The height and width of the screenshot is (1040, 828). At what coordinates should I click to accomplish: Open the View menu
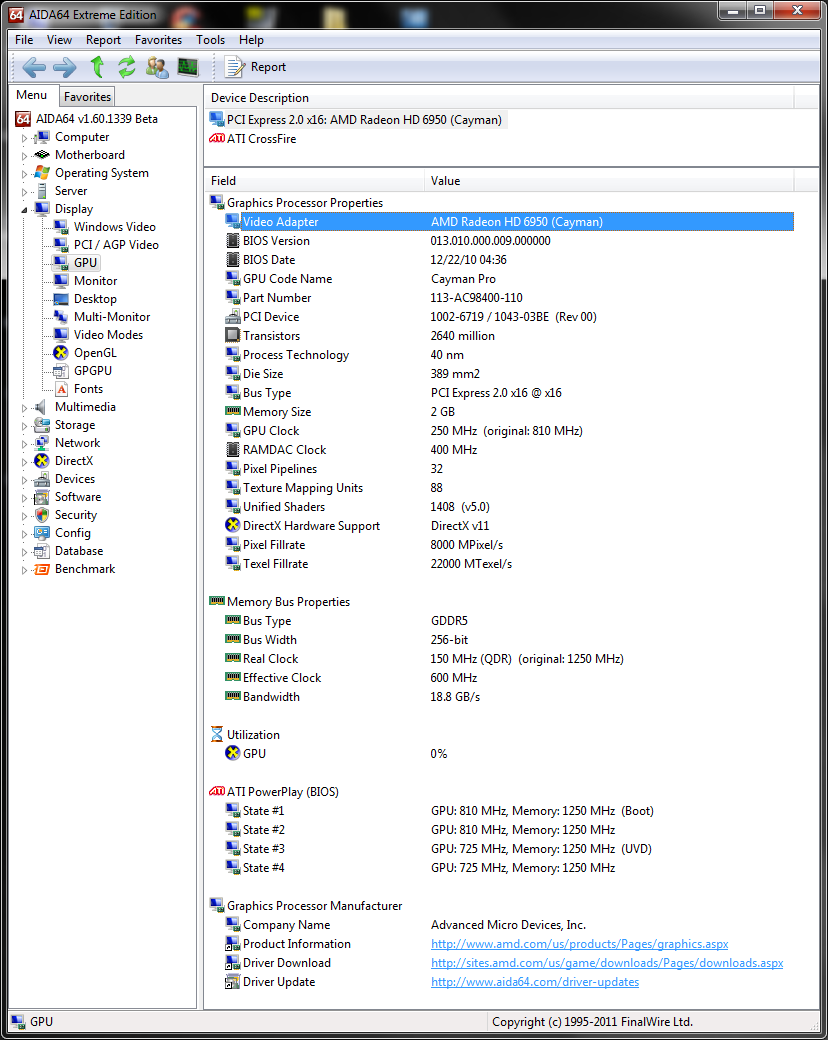(59, 40)
